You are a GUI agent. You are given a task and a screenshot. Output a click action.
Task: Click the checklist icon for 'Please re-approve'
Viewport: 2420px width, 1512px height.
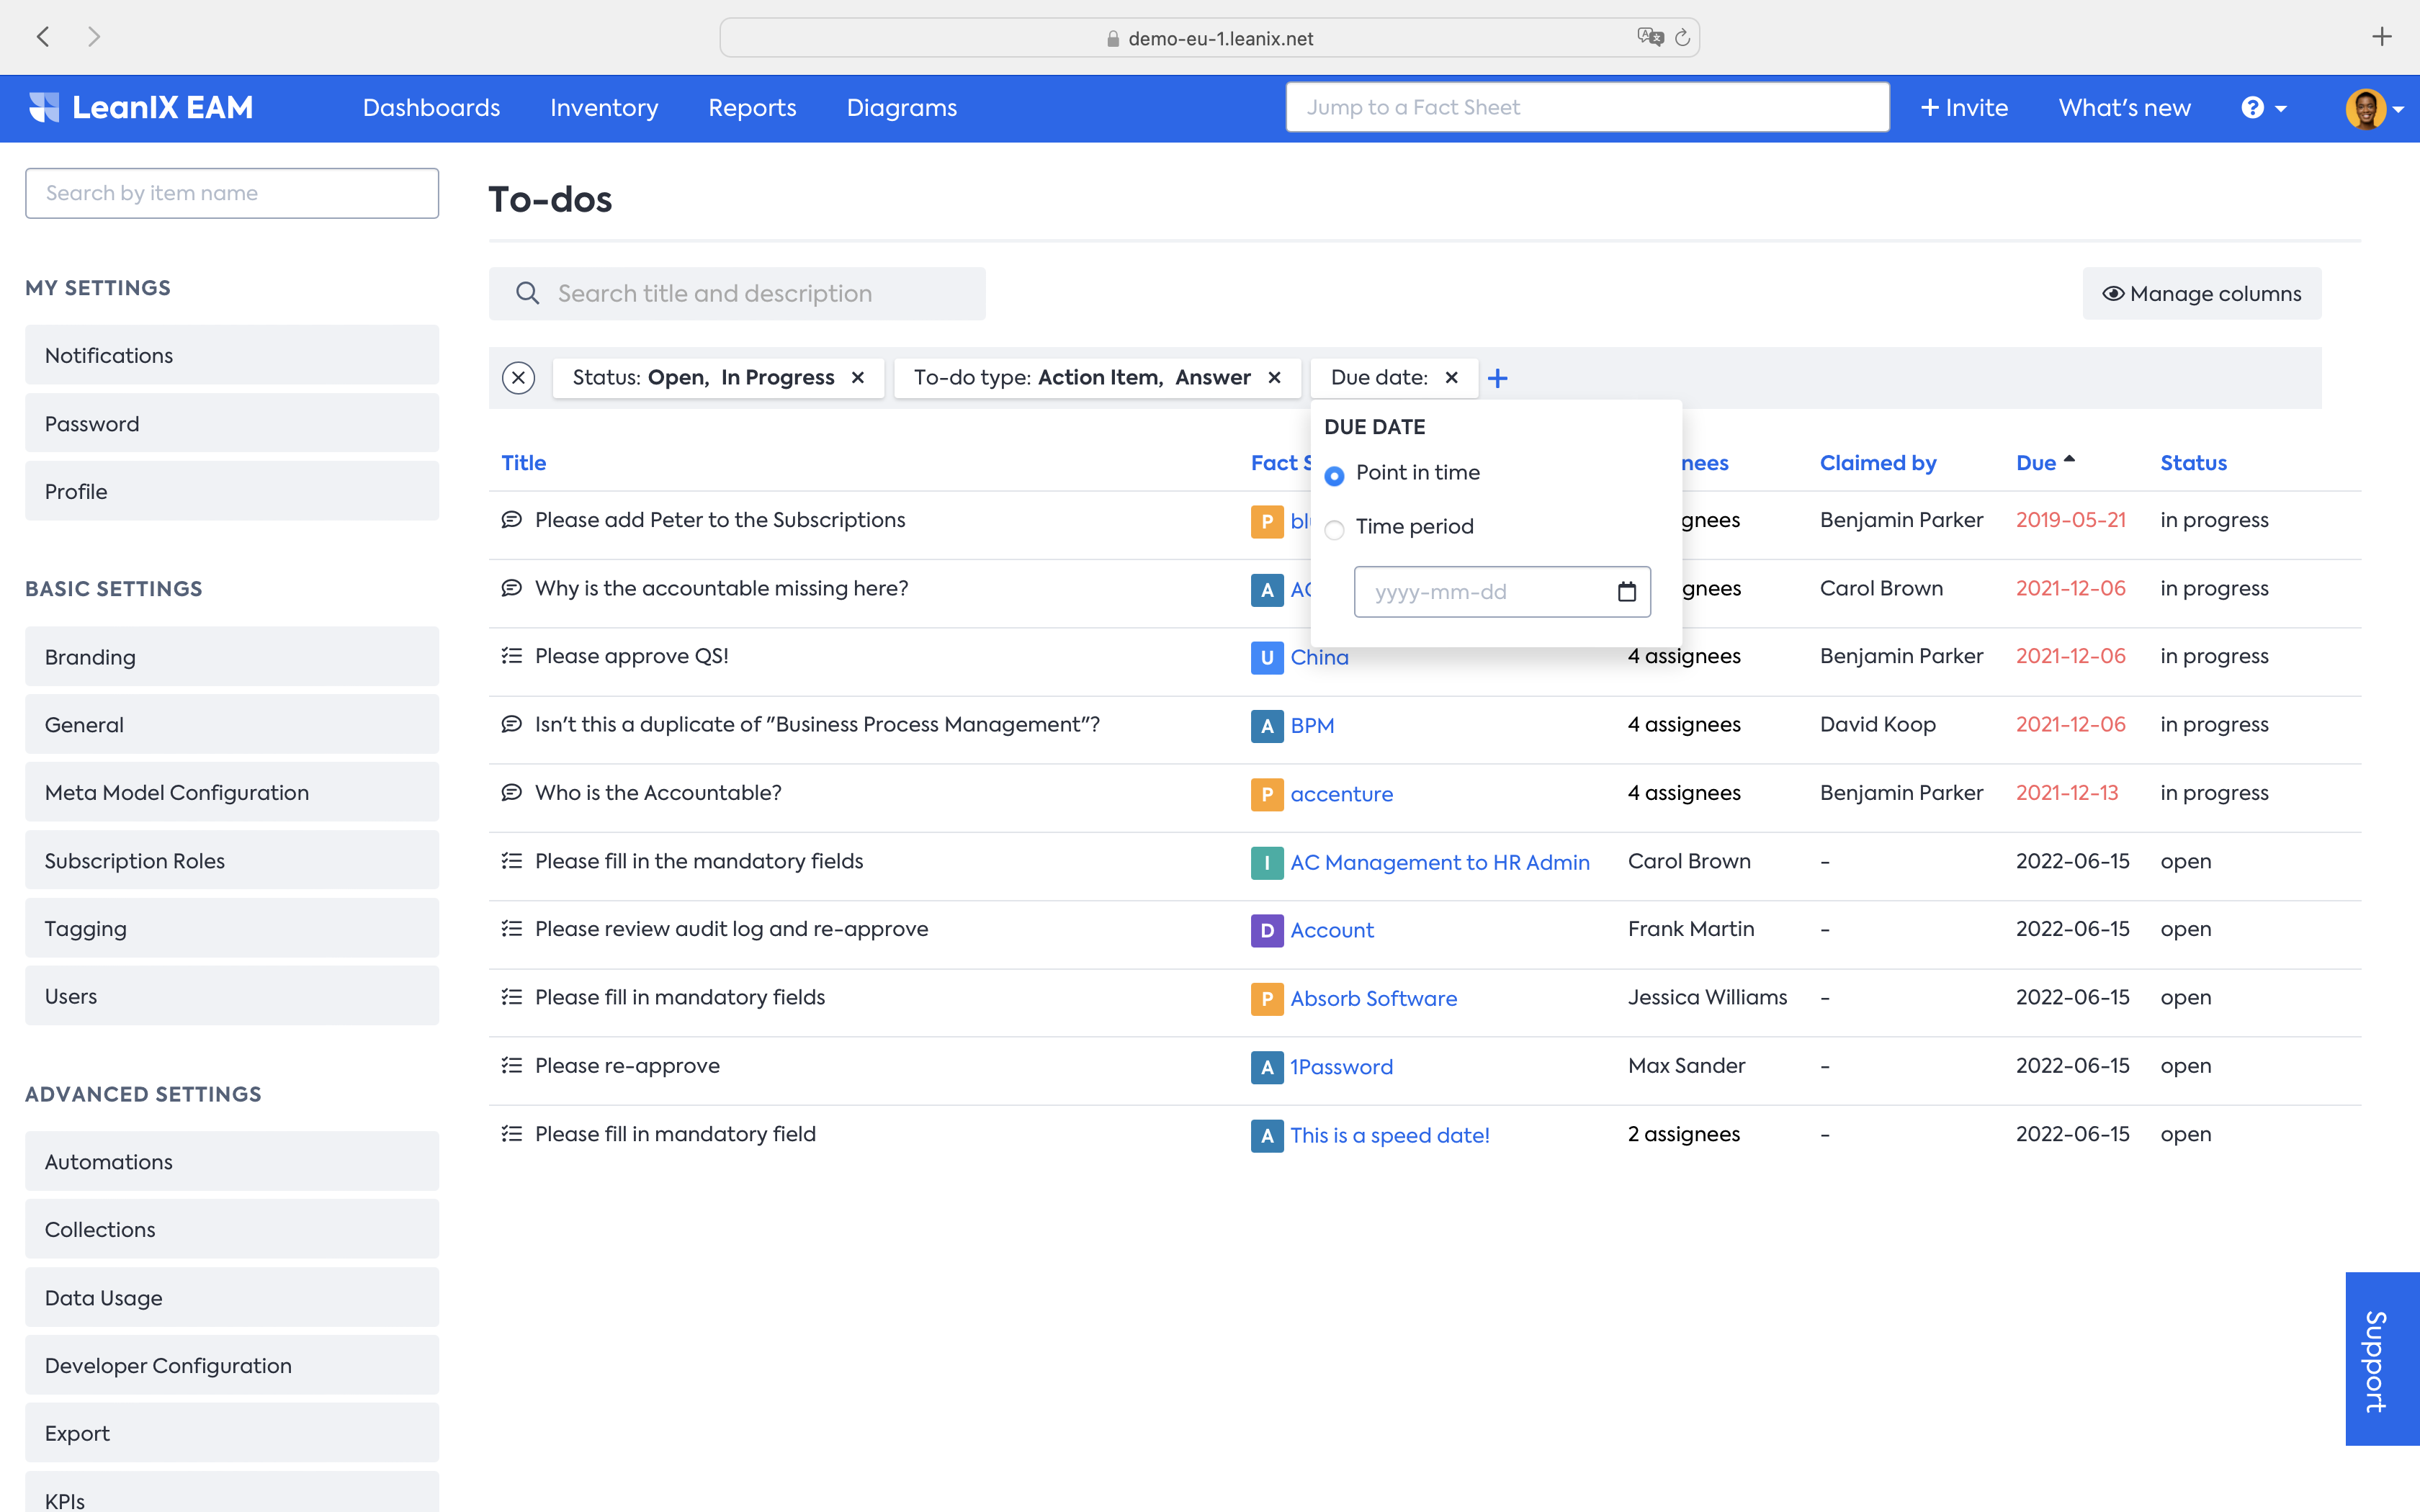tap(511, 1066)
